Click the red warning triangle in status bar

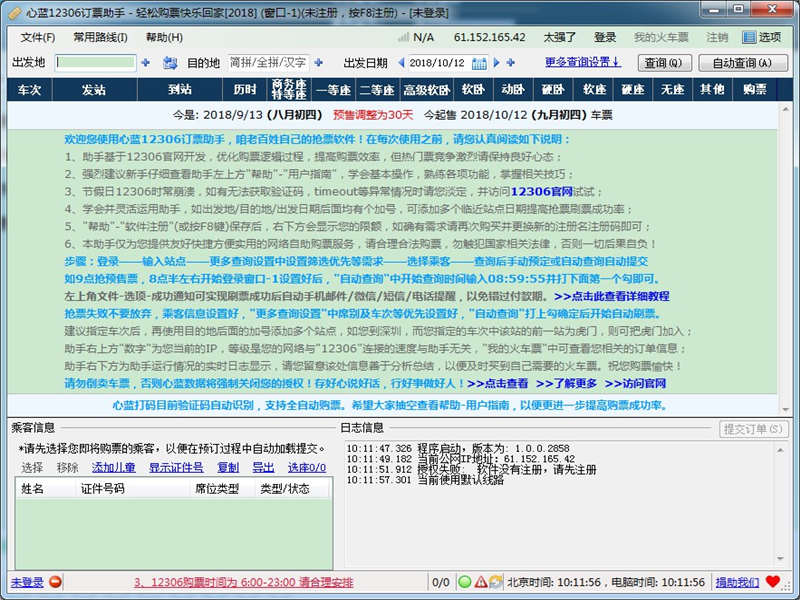point(480,582)
